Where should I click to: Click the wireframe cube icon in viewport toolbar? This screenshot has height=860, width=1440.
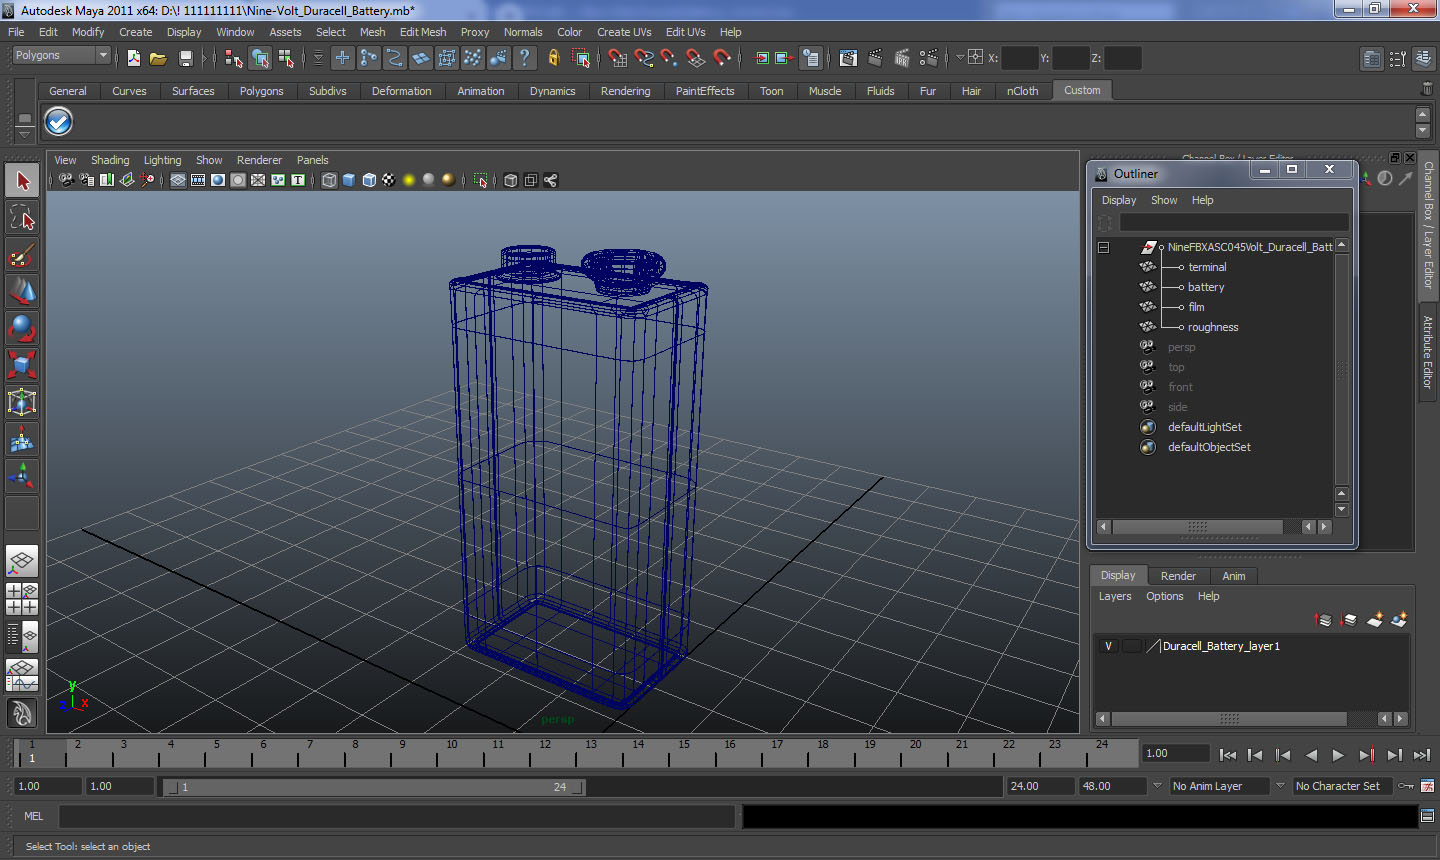(x=329, y=180)
